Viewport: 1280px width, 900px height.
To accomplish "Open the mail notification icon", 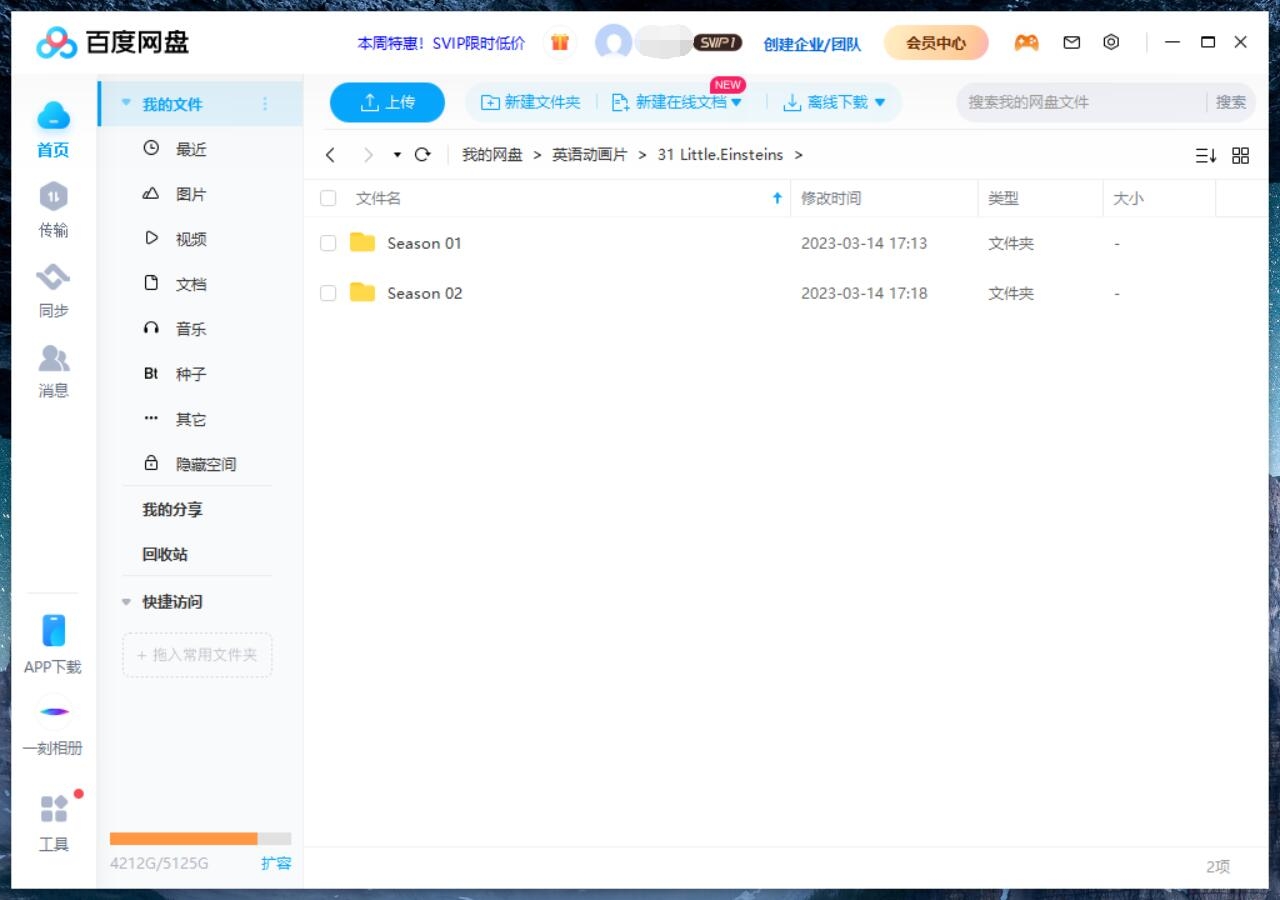I will (1071, 42).
